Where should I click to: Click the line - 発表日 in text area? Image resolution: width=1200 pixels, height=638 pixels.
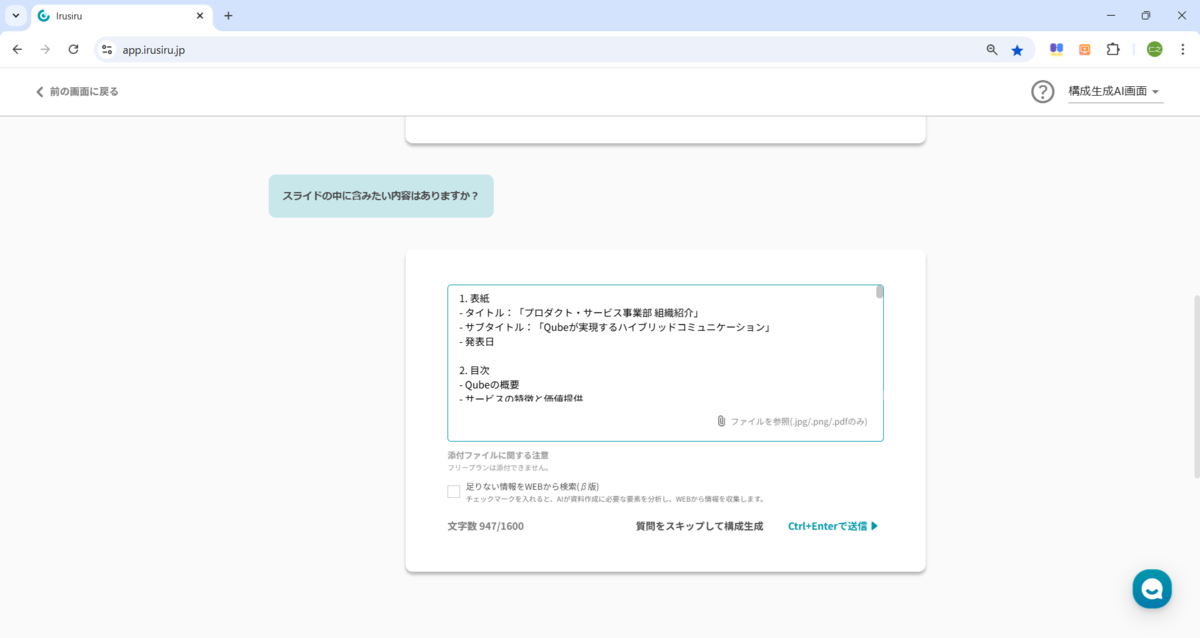[477, 341]
